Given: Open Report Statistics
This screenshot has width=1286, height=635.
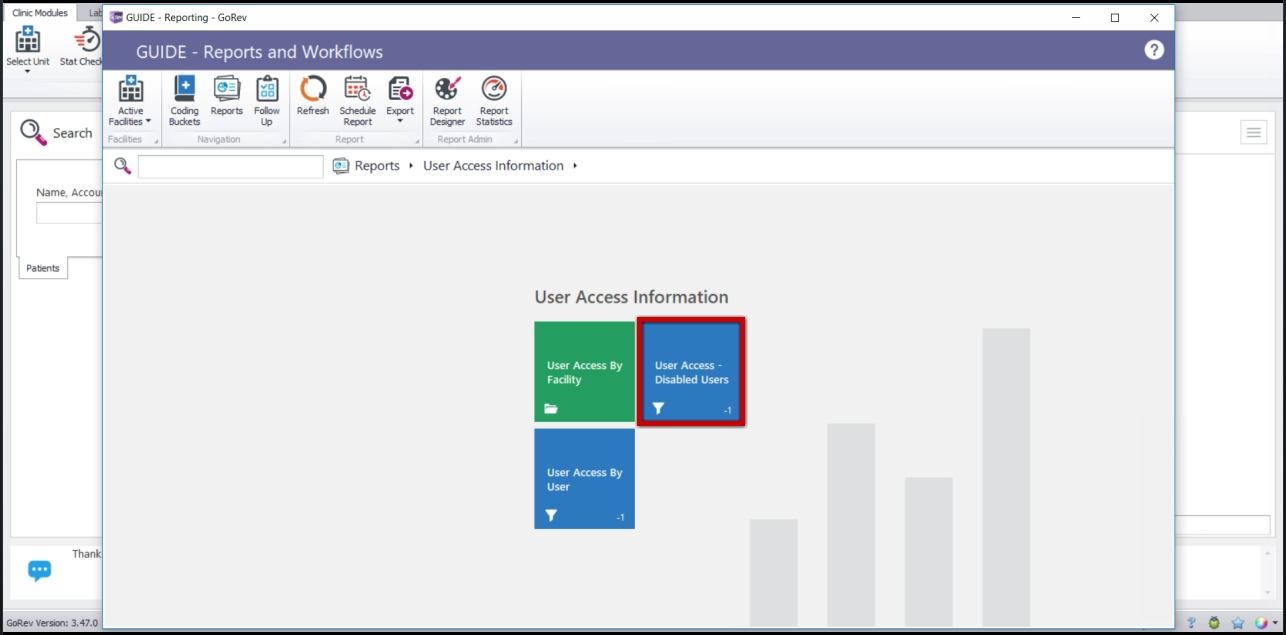Looking at the screenshot, I should point(494,102).
